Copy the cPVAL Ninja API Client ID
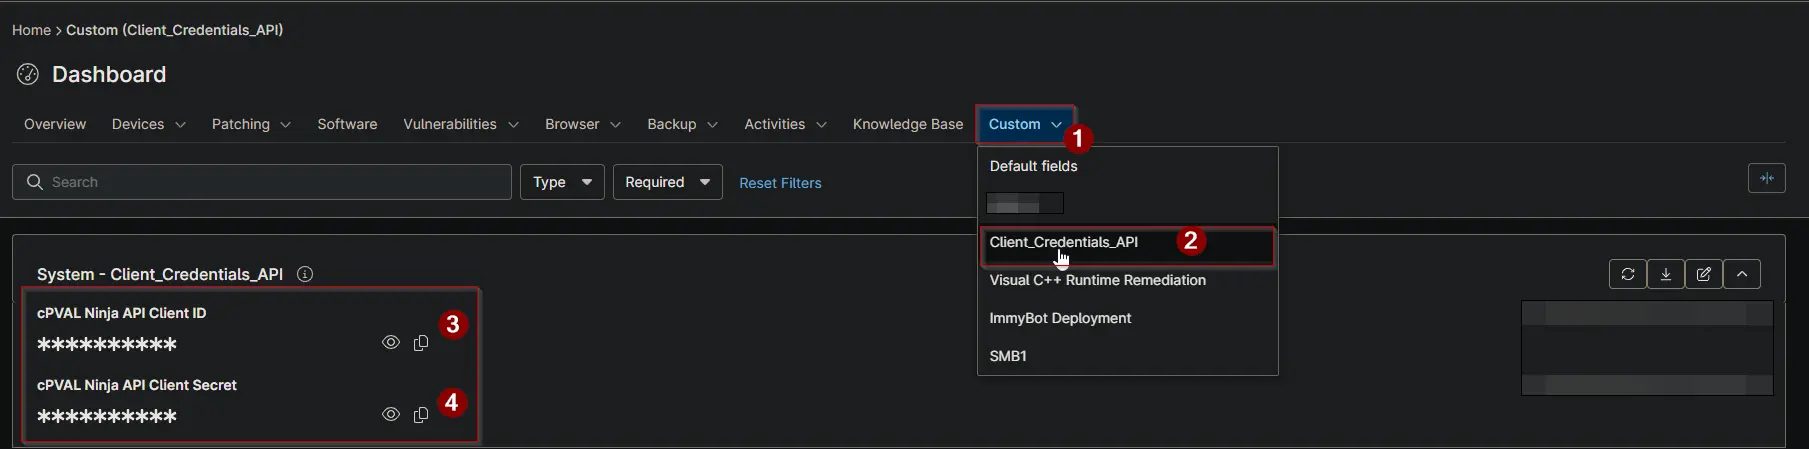The height and width of the screenshot is (449, 1809). pyautogui.click(x=421, y=343)
